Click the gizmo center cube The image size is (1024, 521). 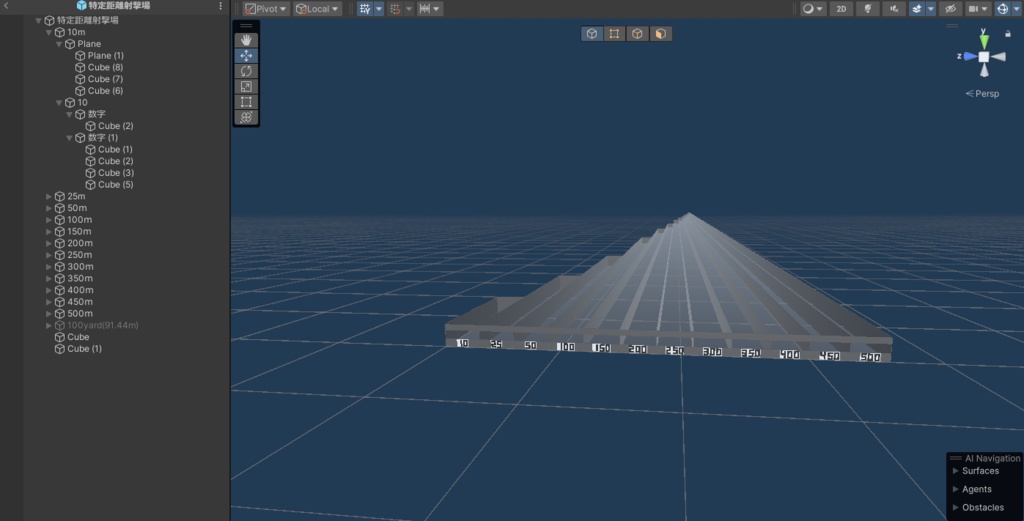tap(984, 57)
